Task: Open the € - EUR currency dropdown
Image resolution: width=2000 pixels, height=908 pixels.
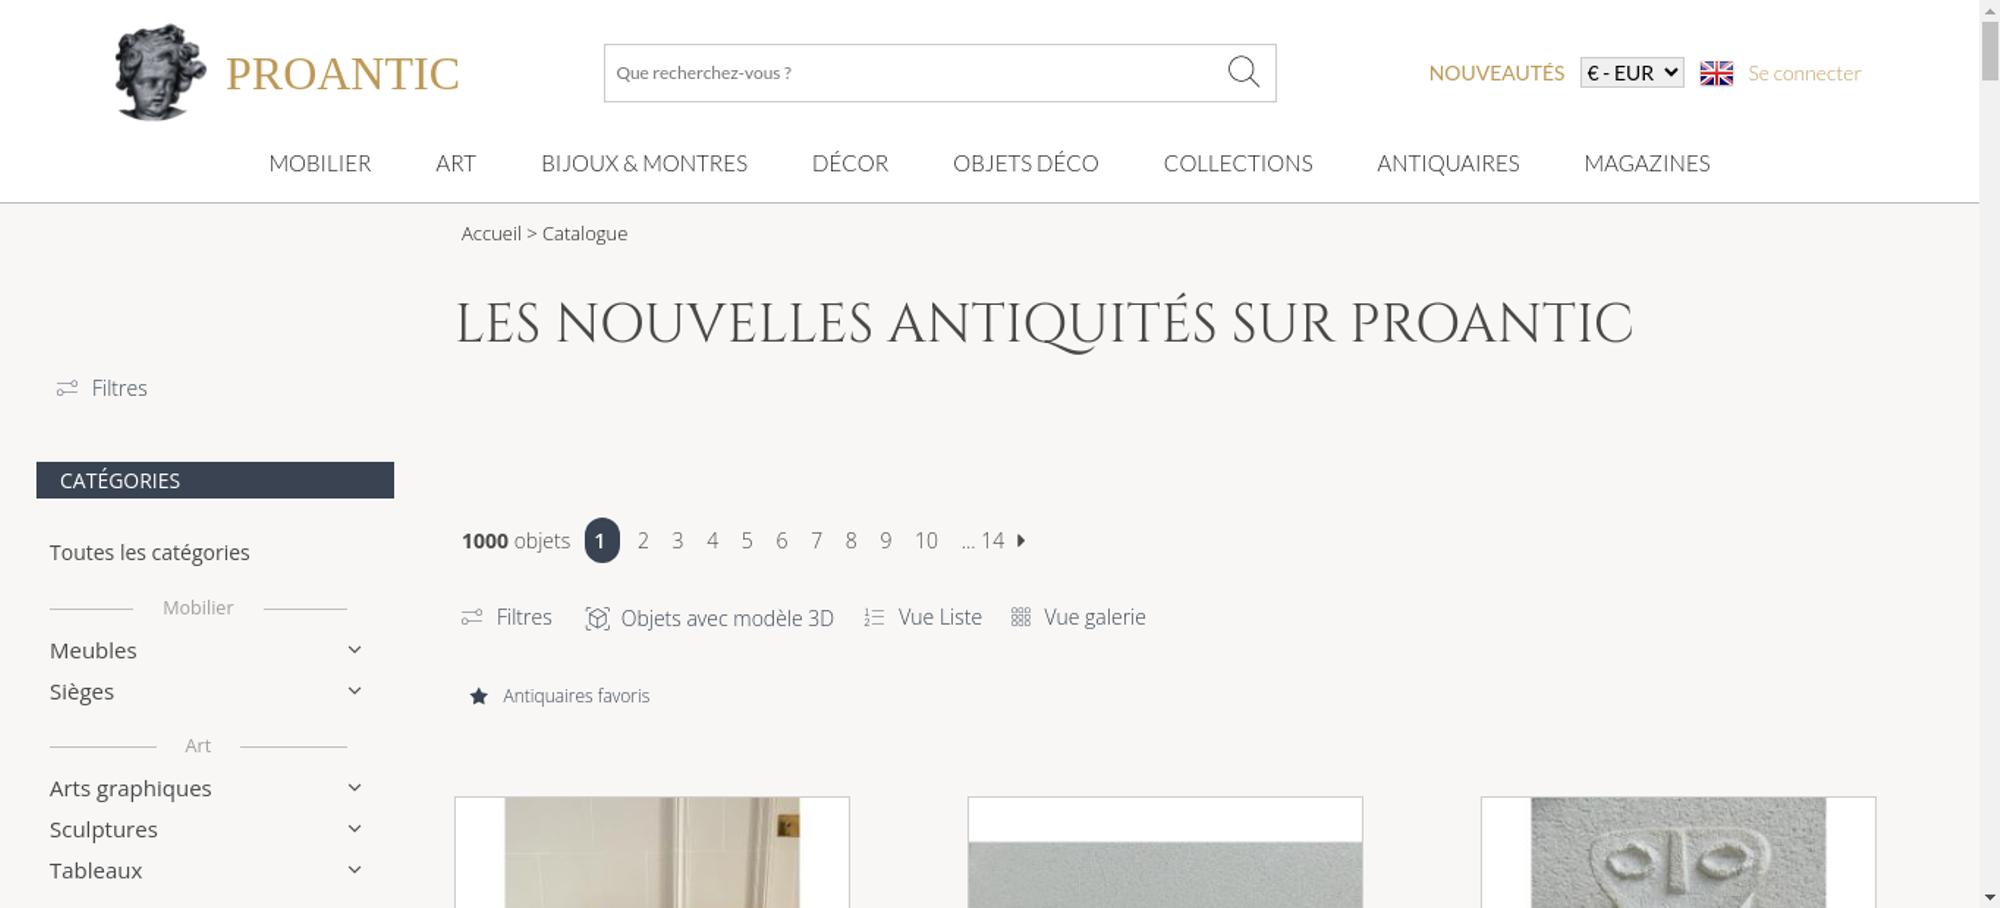Action: [1632, 73]
